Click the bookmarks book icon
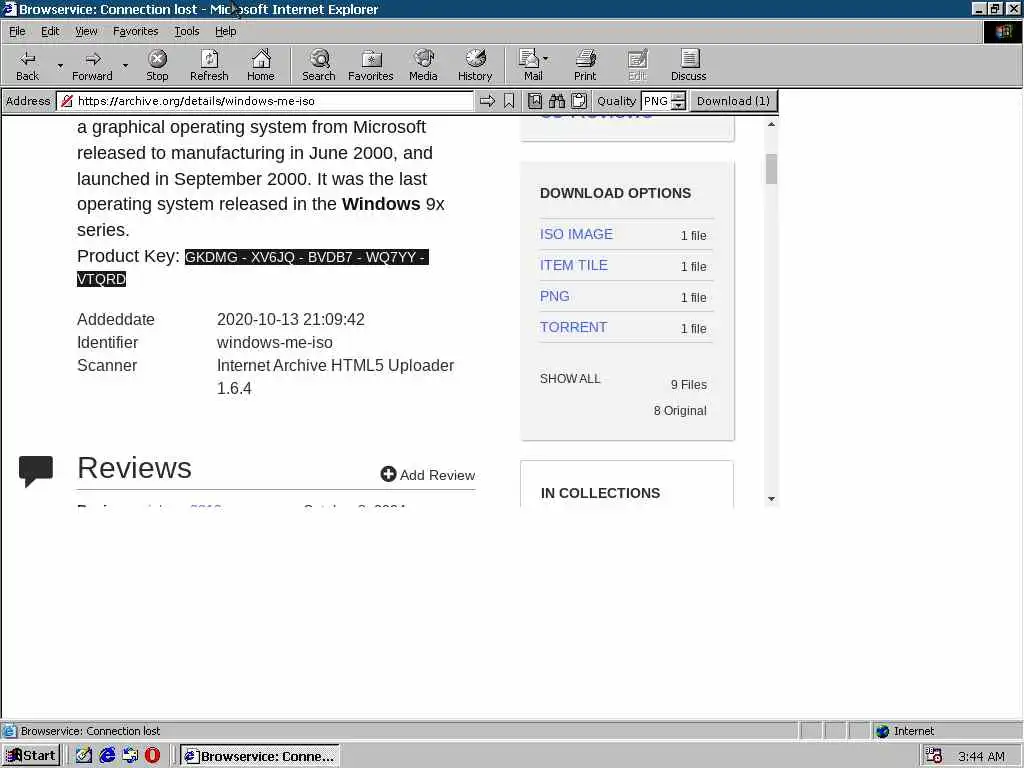This screenshot has height=768, width=1024. click(535, 101)
